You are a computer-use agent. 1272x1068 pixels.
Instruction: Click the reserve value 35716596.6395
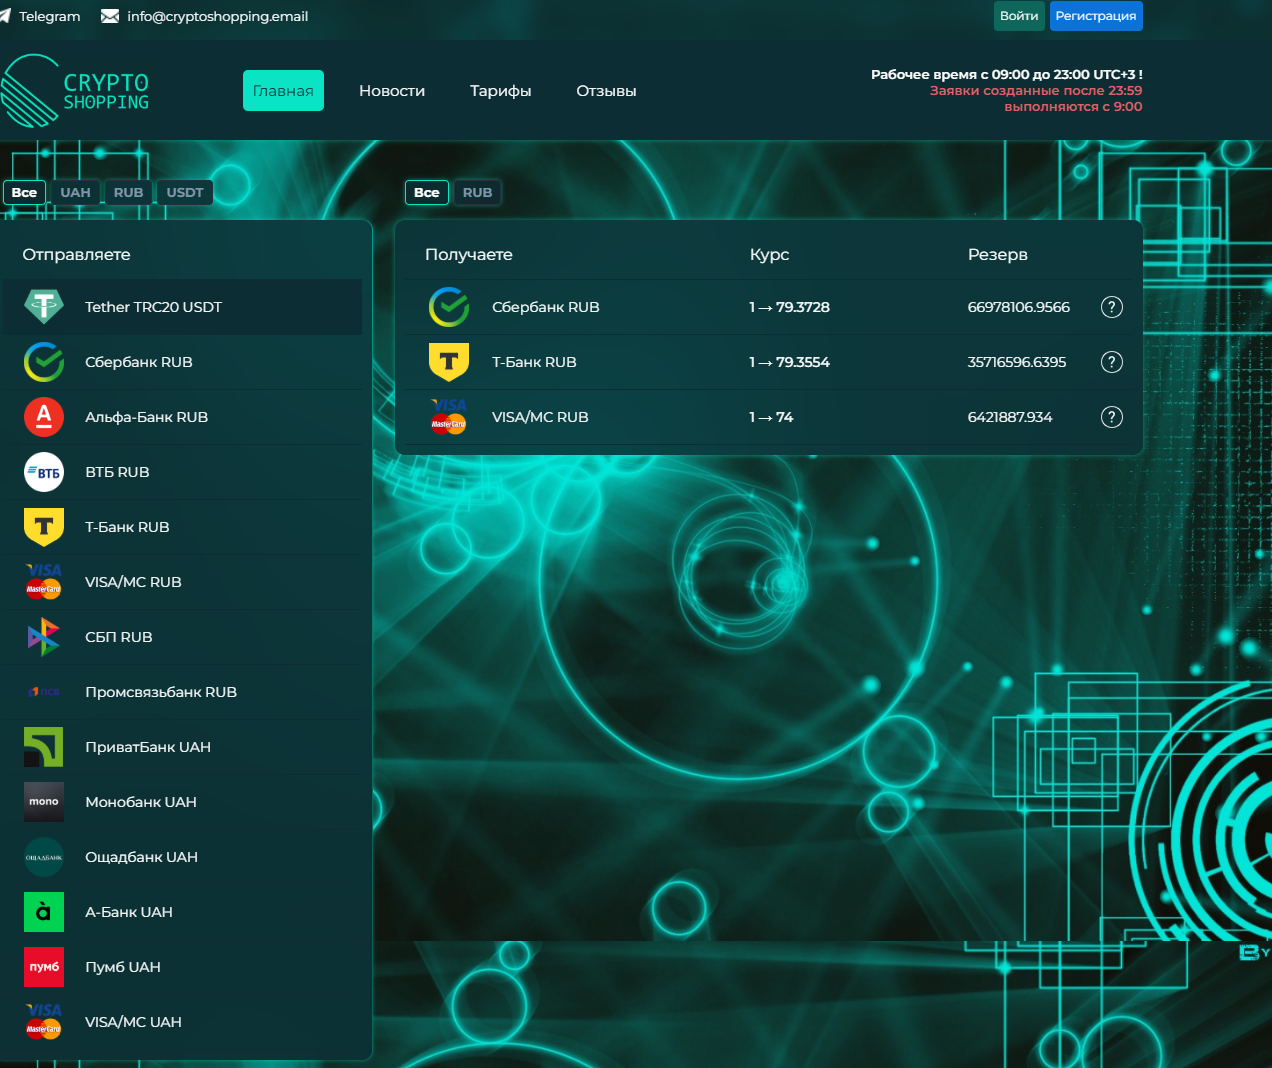point(1017,362)
